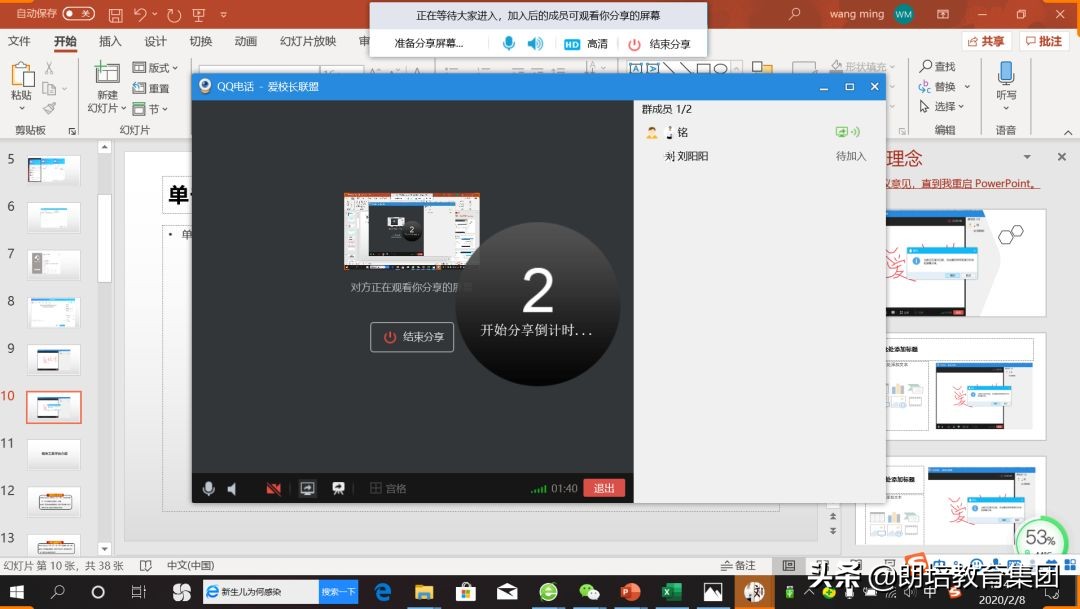Viewport: 1080px width, 609px height.
Task: Collapse the ribbon with the chevron arrow
Action: click(1067, 132)
